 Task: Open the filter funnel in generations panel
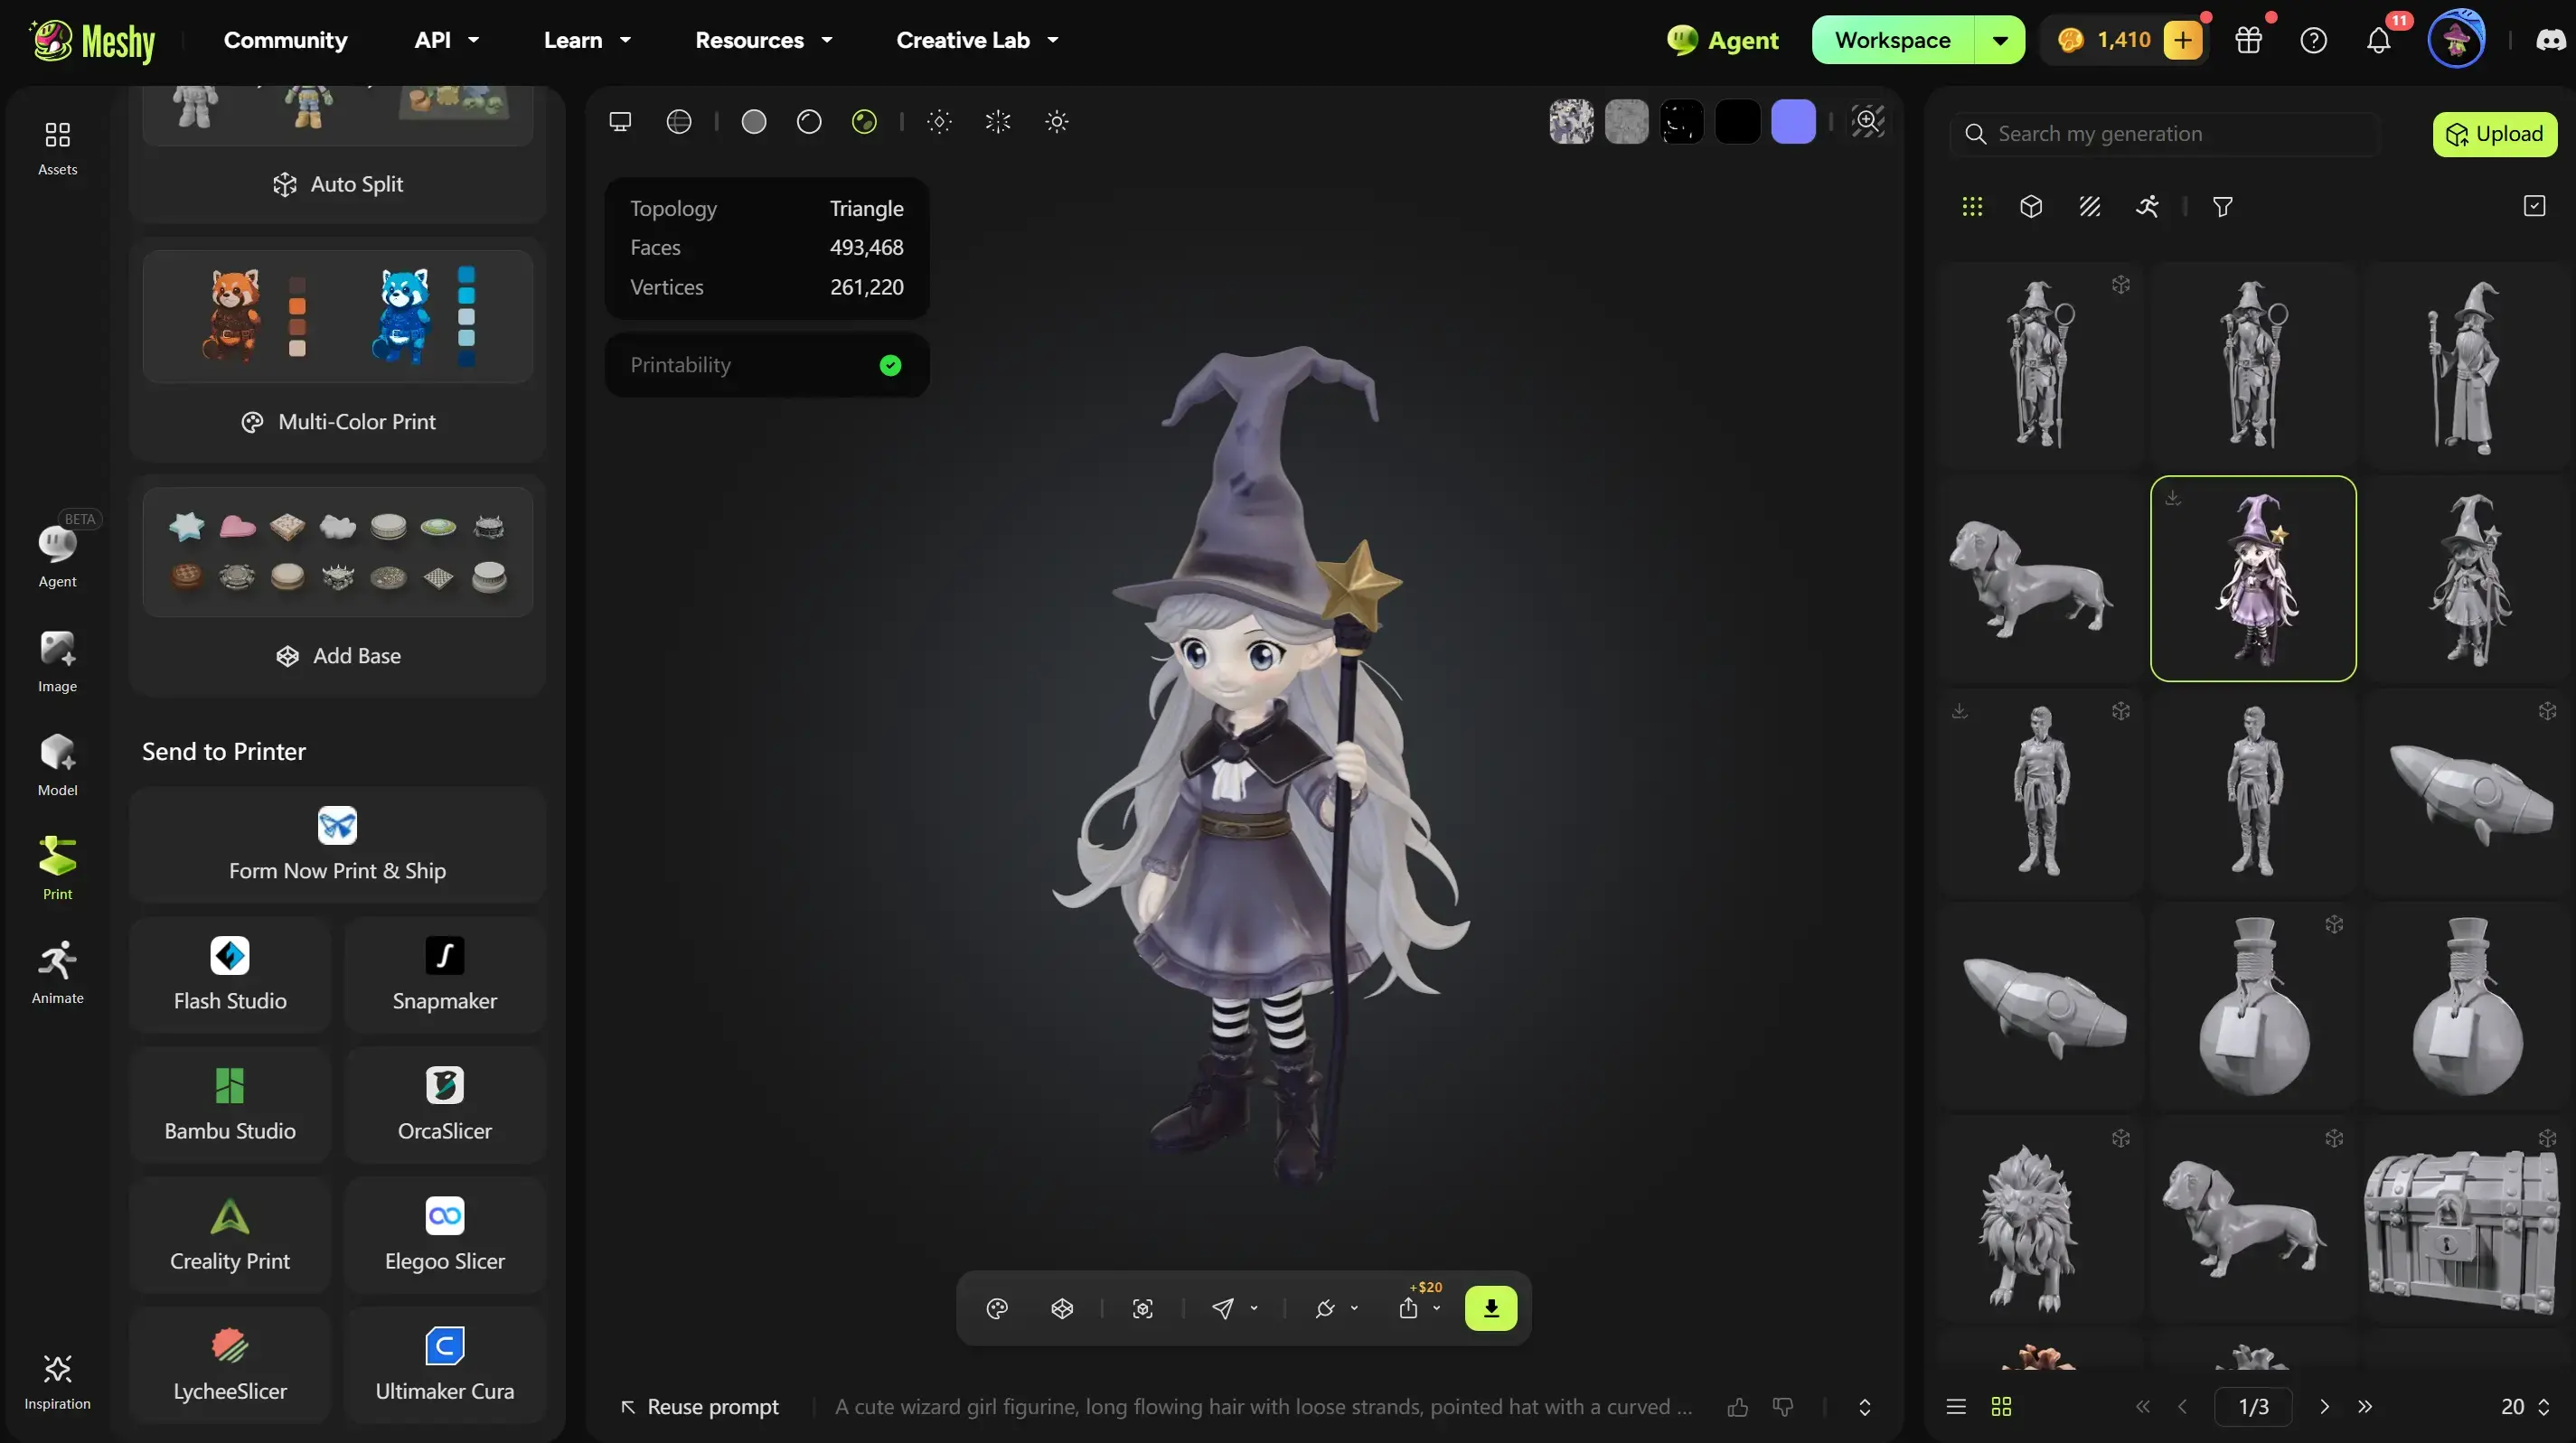click(2223, 207)
